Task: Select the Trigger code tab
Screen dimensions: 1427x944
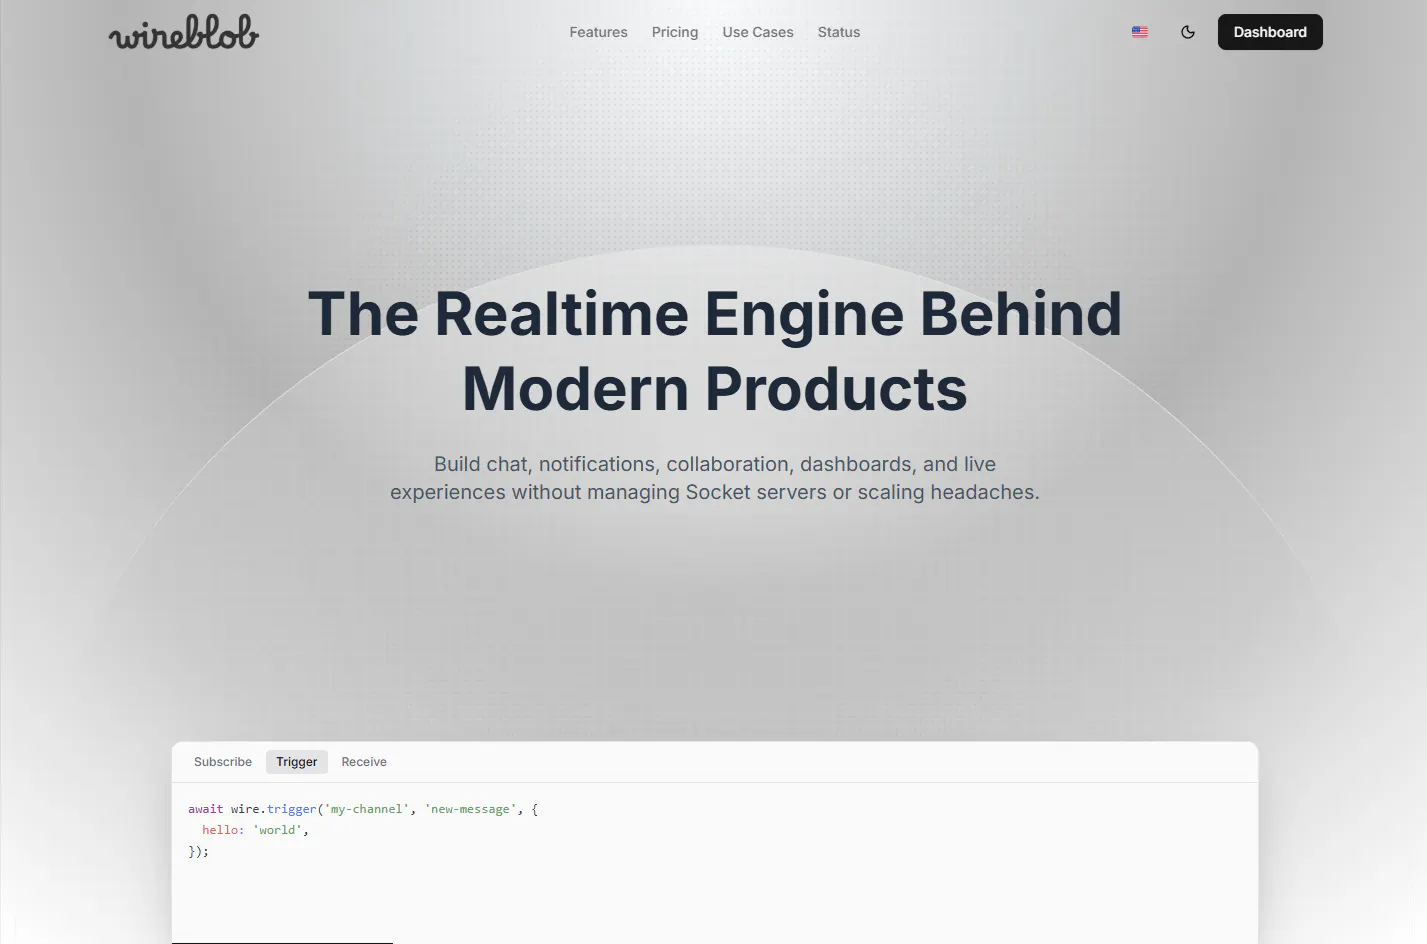Action: [x=297, y=762]
